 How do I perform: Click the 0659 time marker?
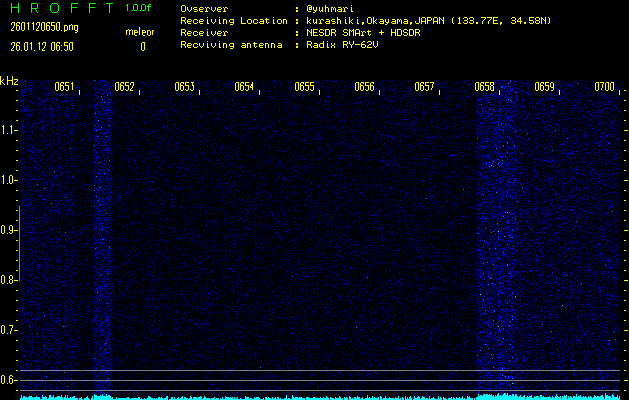click(x=544, y=87)
